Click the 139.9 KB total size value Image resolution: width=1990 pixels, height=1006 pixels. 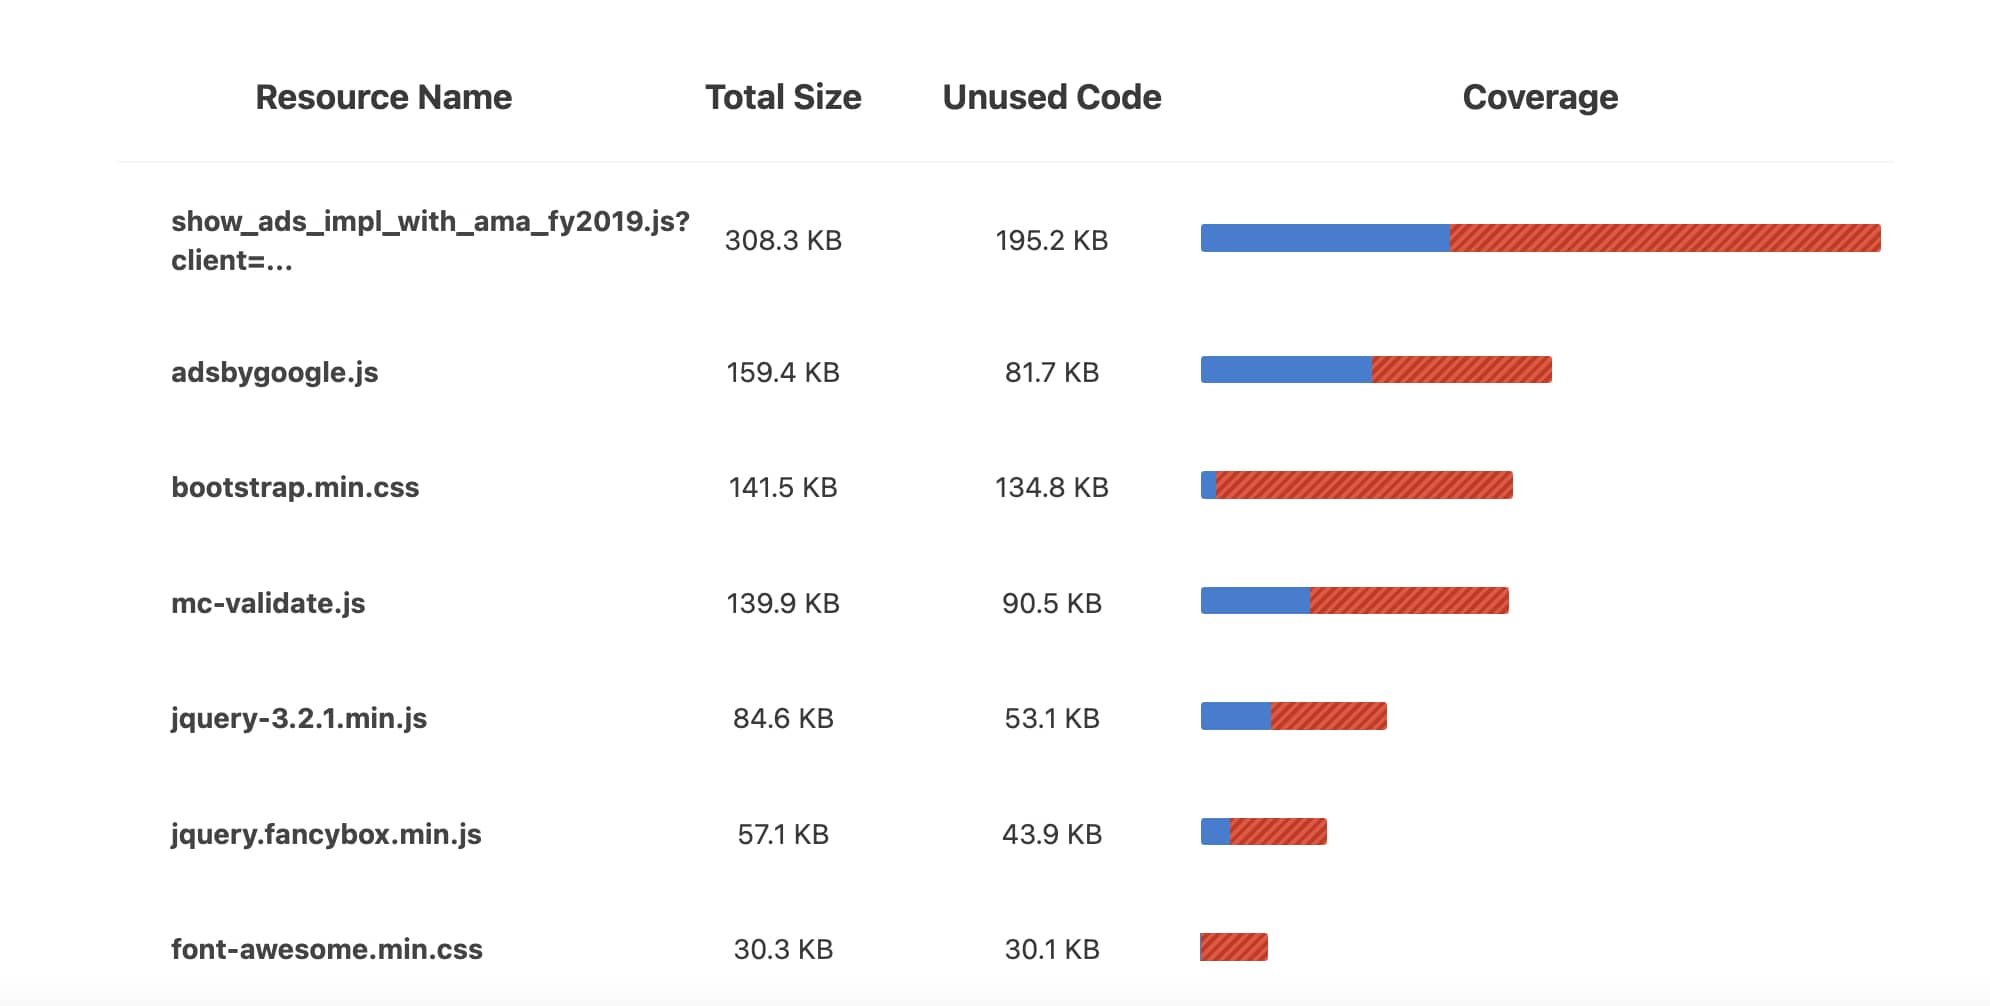pyautogui.click(x=783, y=603)
